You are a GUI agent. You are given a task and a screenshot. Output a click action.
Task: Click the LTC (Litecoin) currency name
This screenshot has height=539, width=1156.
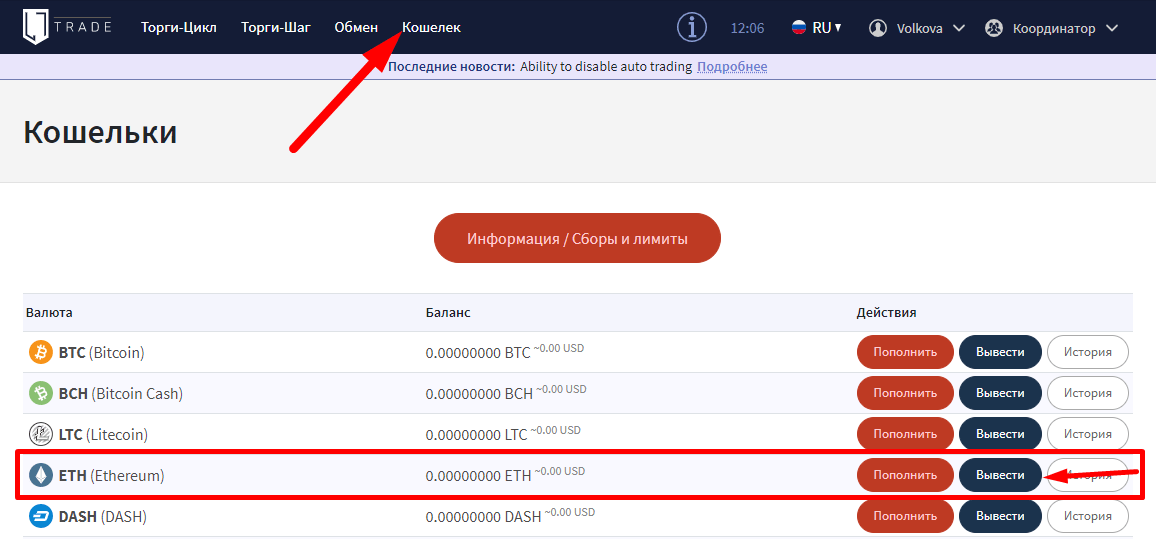[103, 435]
